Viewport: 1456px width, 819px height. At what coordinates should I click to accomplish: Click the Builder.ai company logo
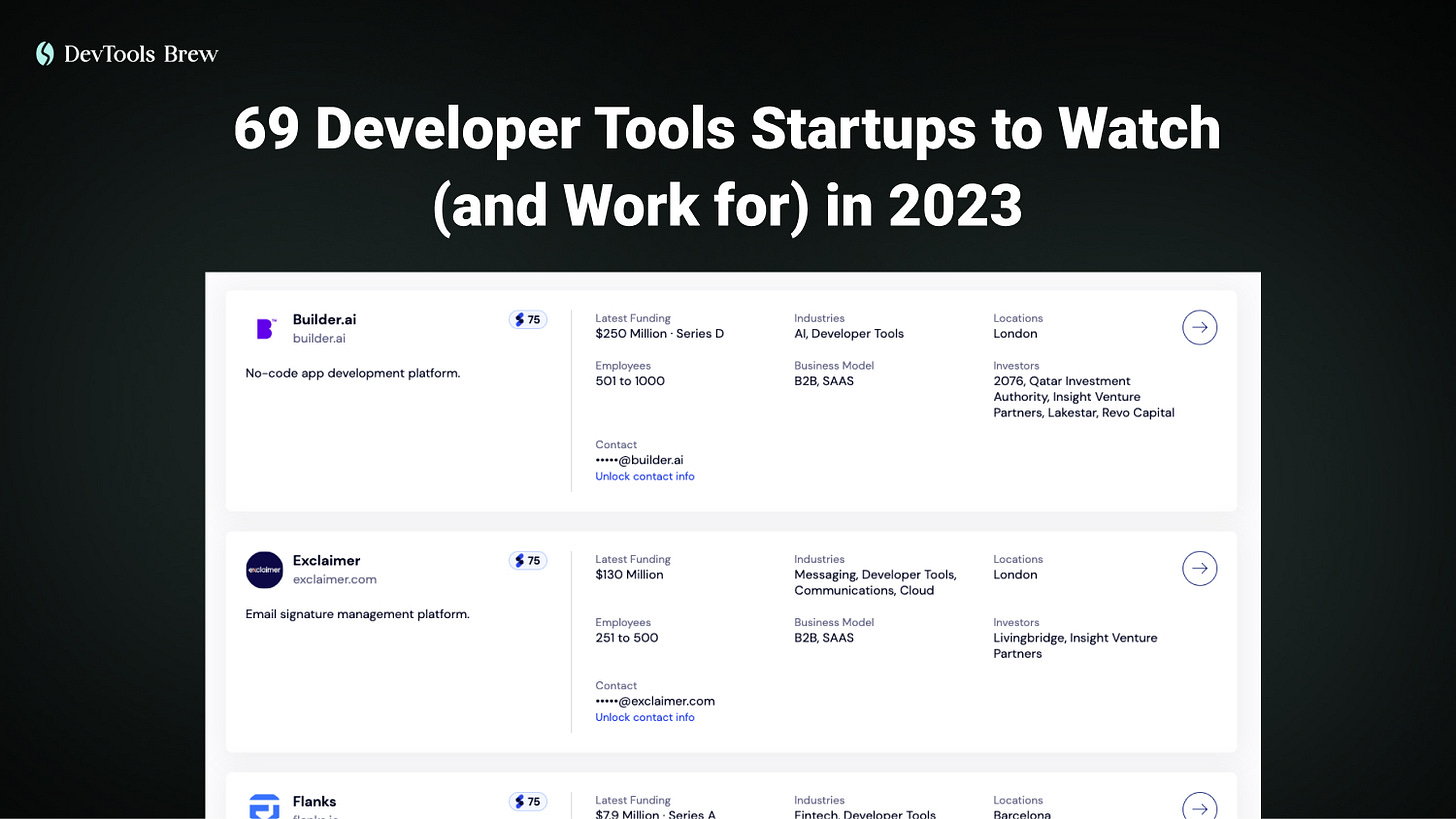click(x=265, y=329)
